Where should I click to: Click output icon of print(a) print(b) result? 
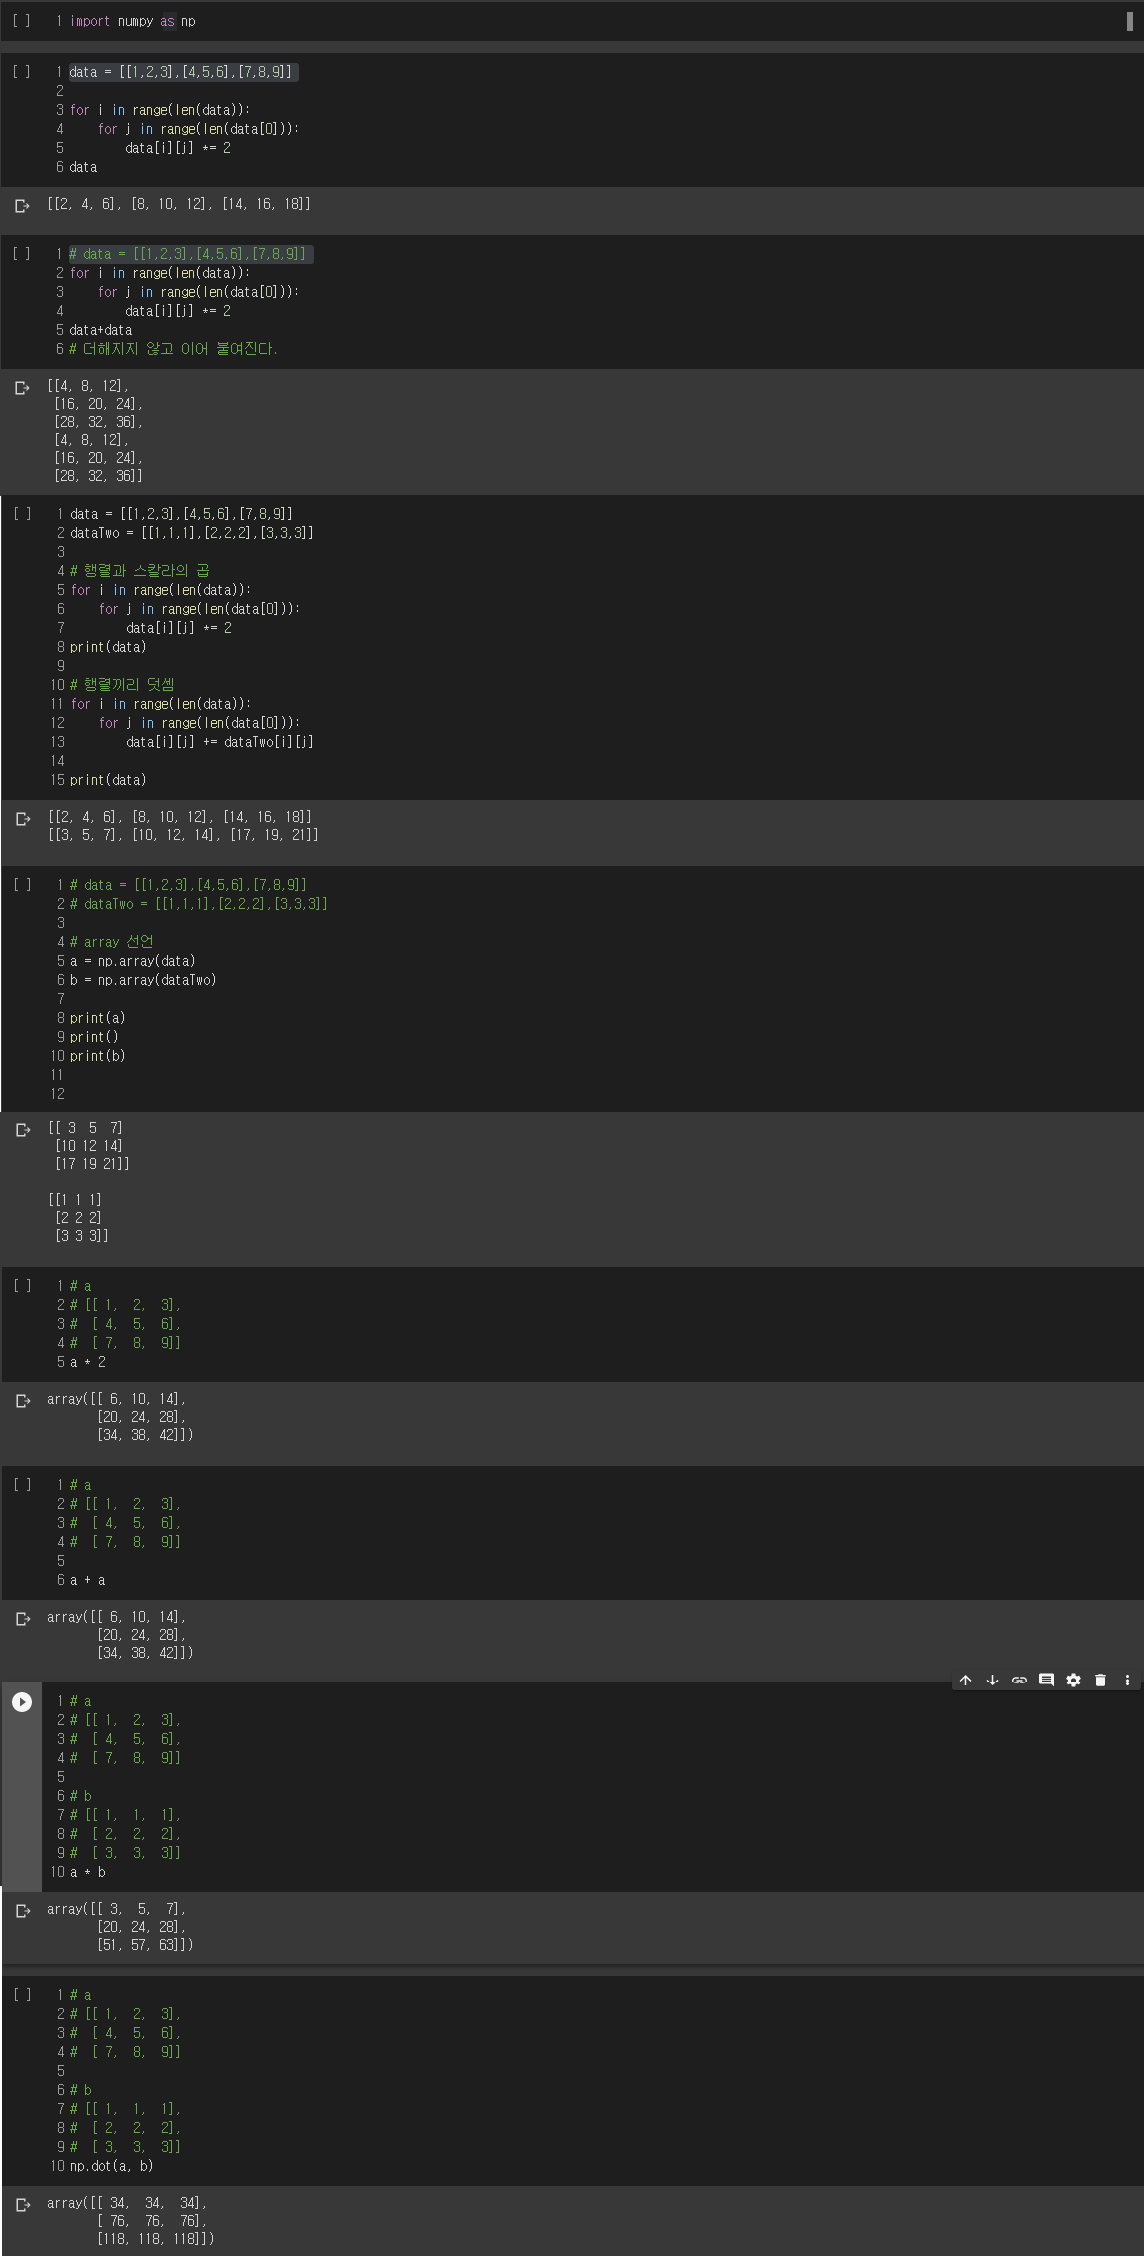pos(22,1129)
